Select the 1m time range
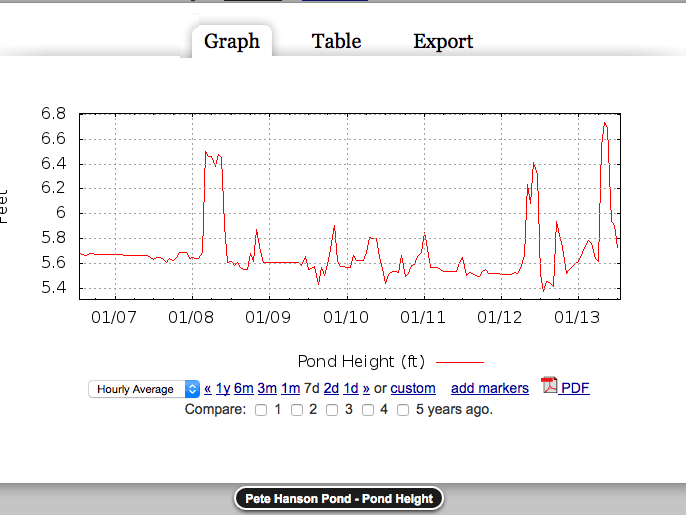Screen dimensions: 686x515 click(x=290, y=389)
